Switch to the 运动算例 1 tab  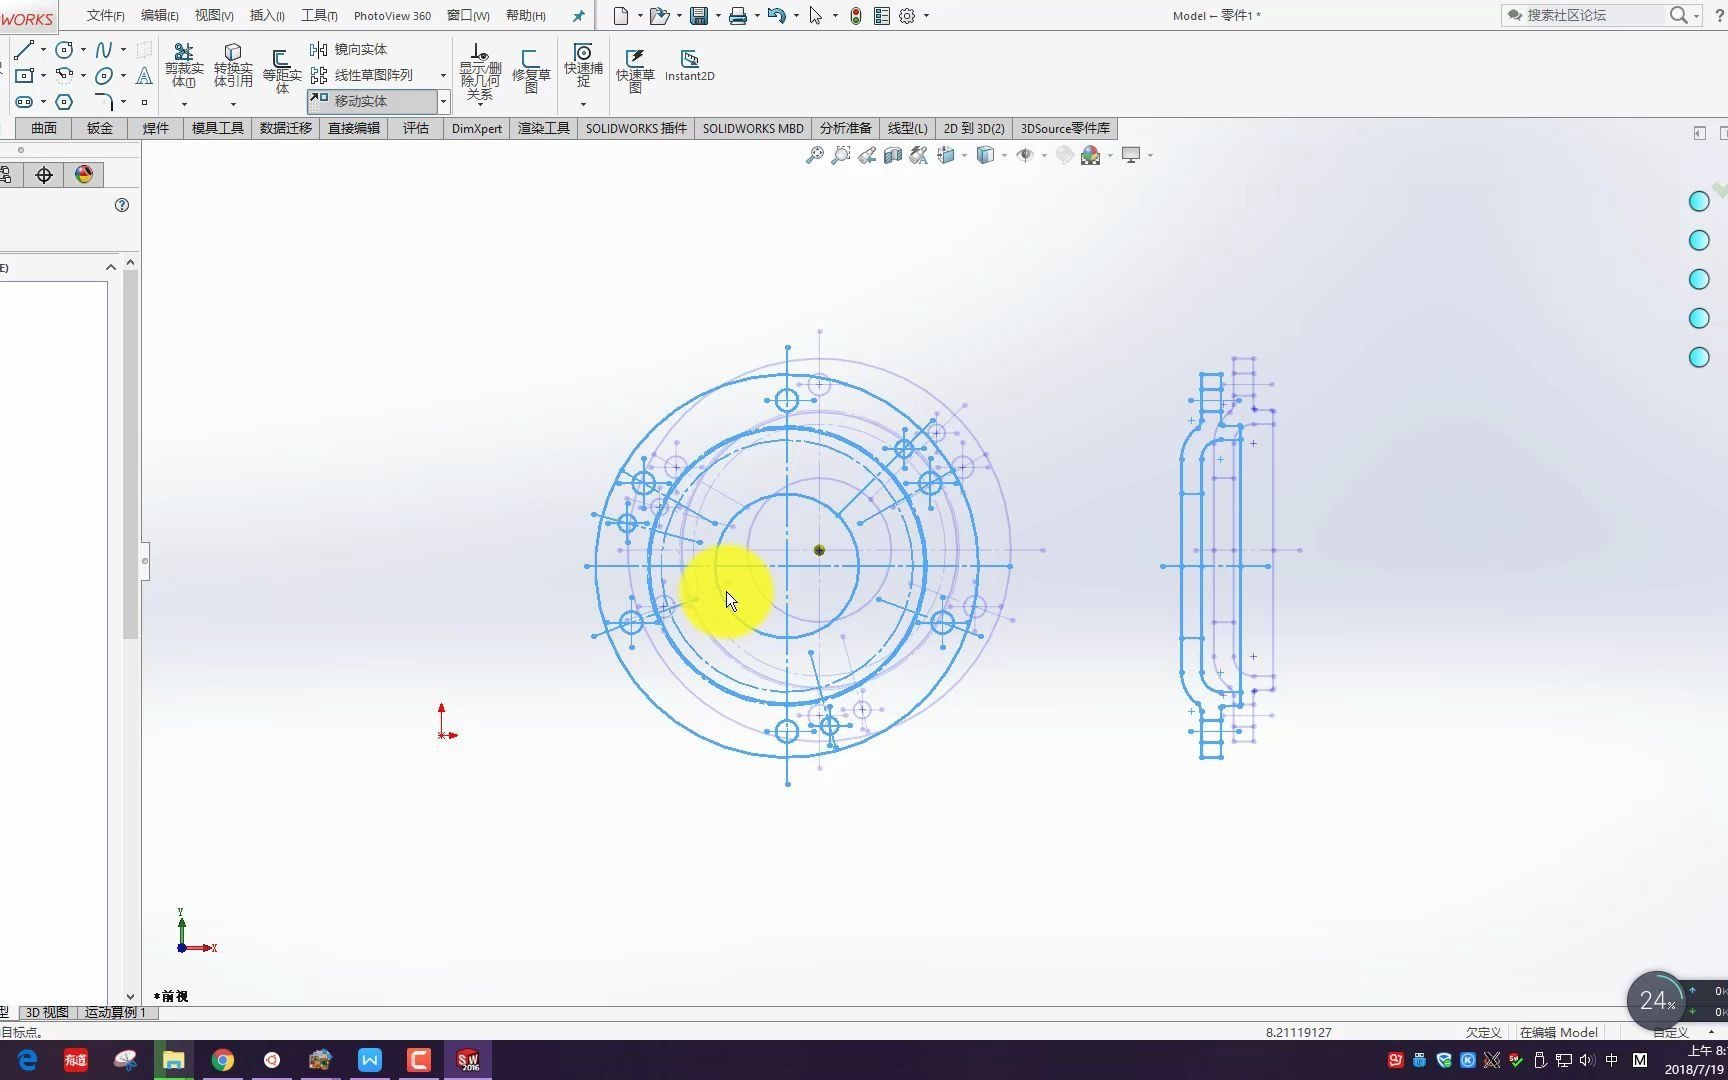pos(115,1012)
